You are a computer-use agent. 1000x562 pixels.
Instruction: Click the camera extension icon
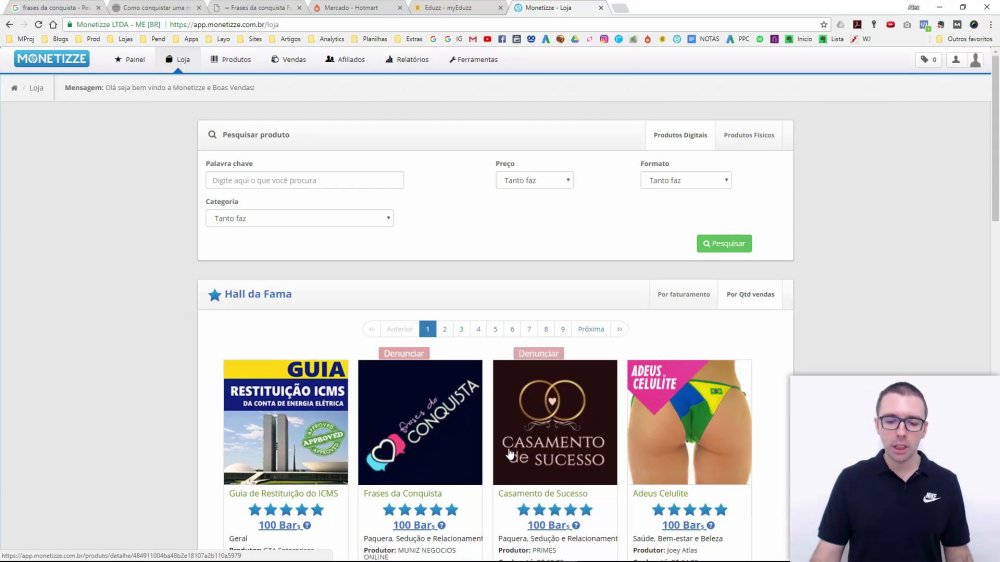coord(907,24)
